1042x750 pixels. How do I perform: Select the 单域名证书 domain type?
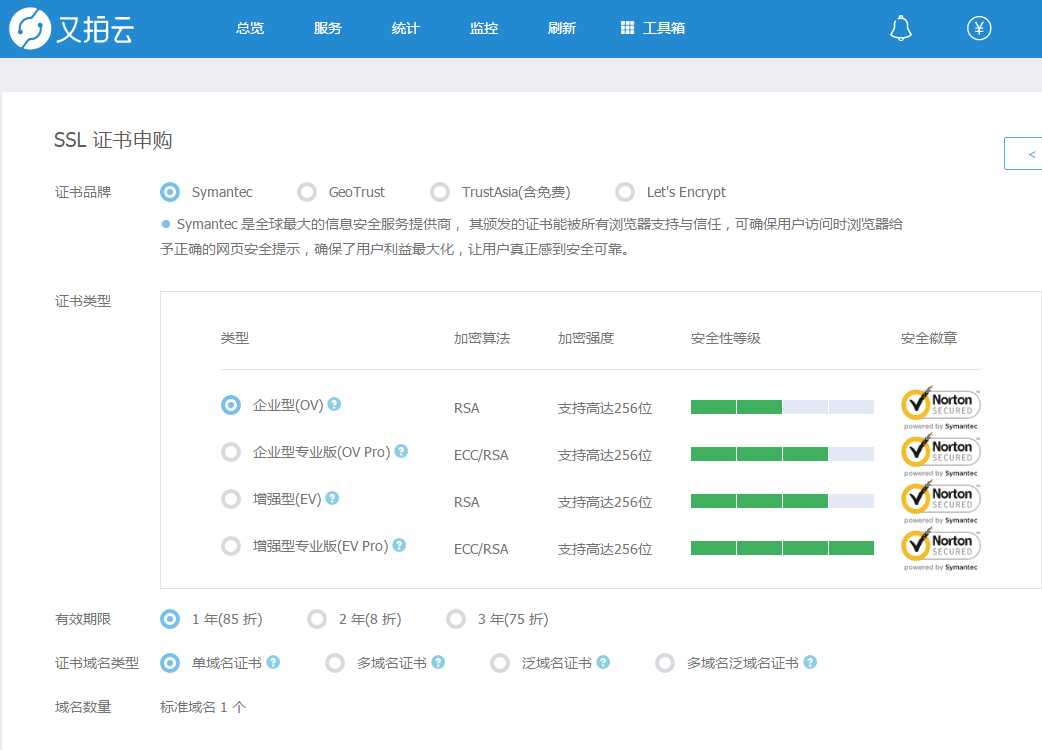click(170, 663)
